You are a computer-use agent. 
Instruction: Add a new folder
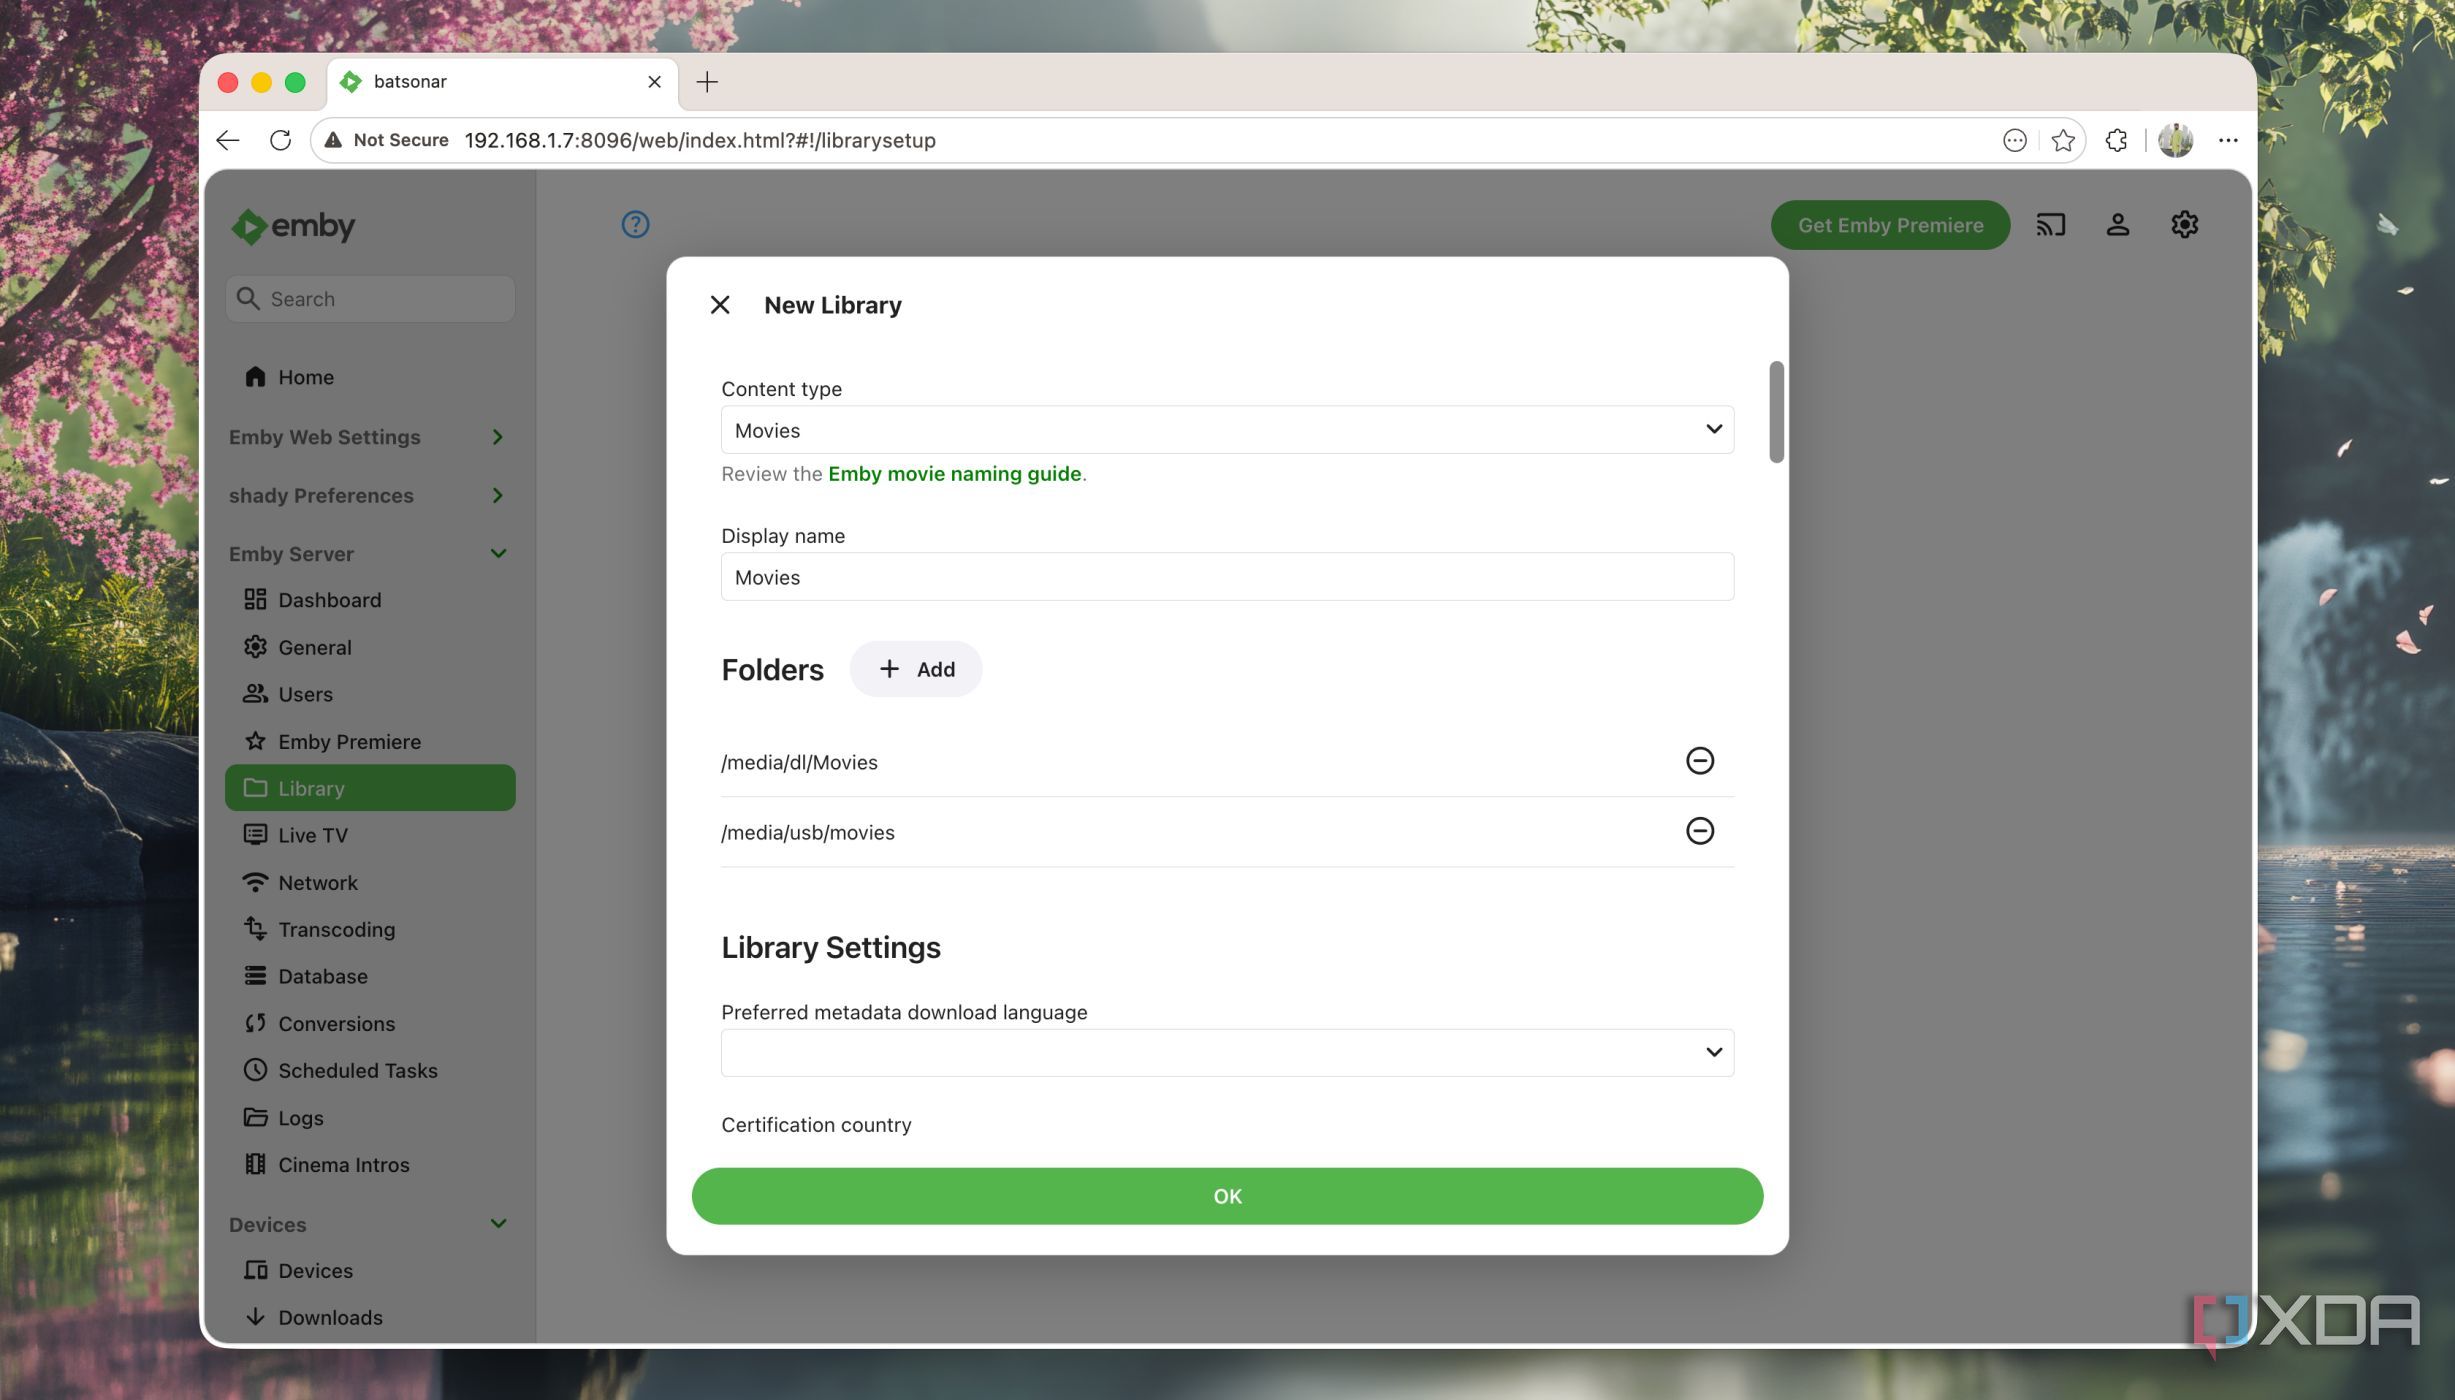916,669
